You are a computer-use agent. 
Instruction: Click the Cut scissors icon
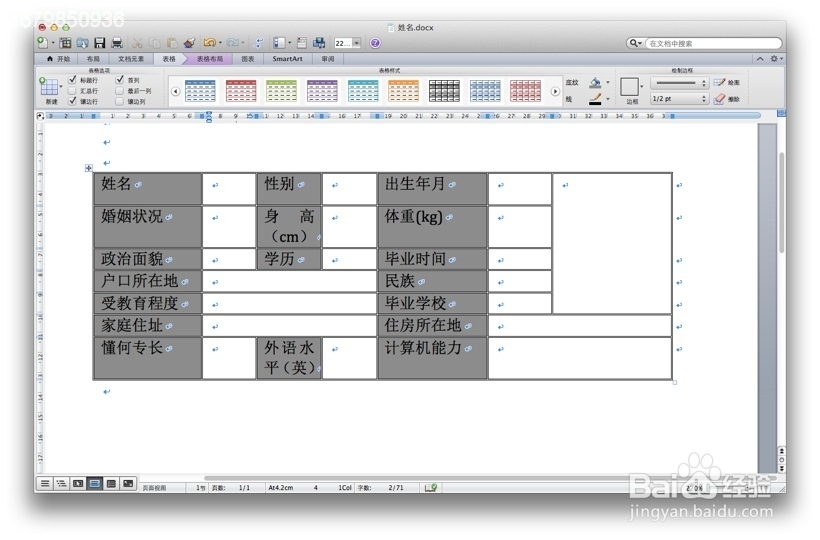[138, 43]
